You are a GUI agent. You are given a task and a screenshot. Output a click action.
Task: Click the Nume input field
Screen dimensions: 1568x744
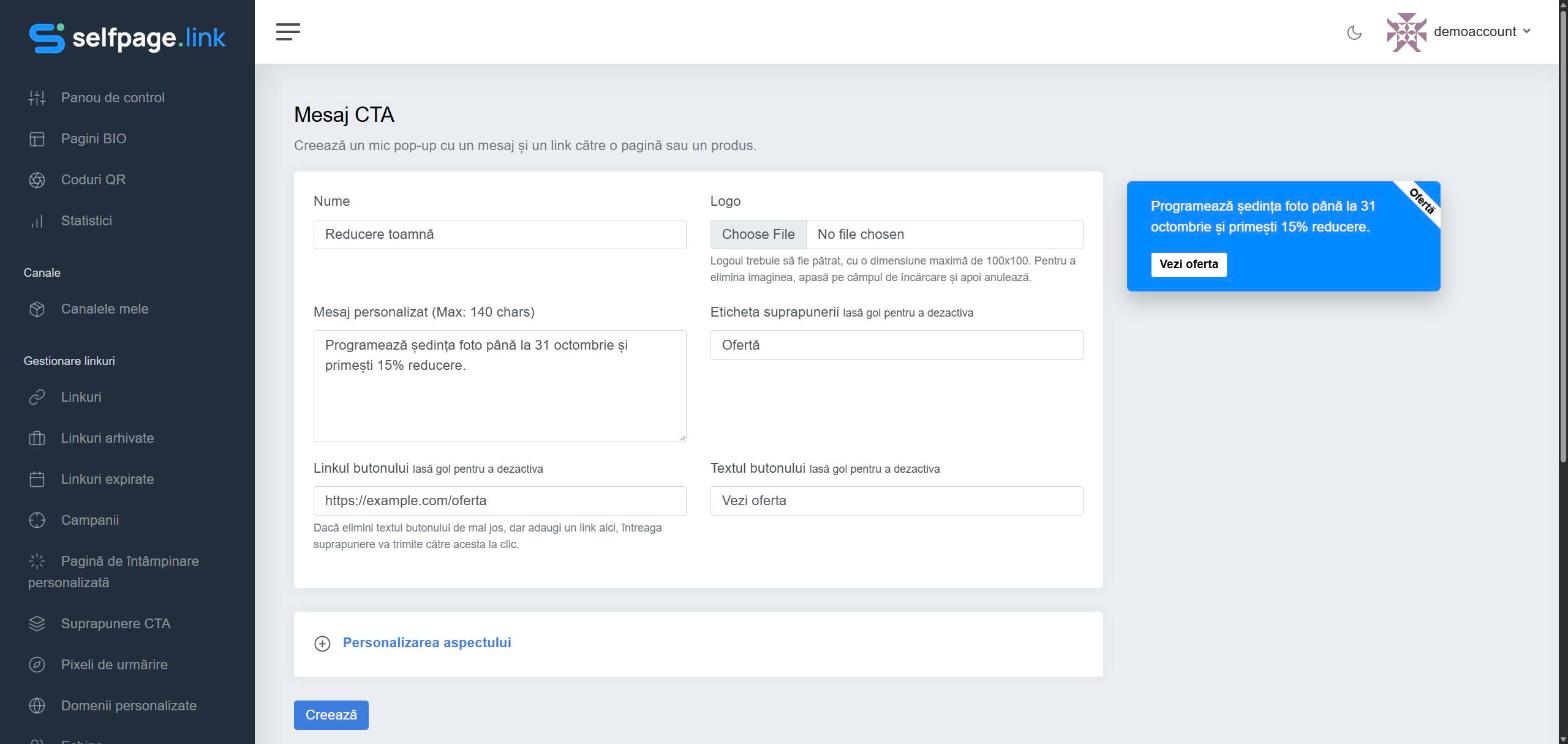tap(500, 234)
